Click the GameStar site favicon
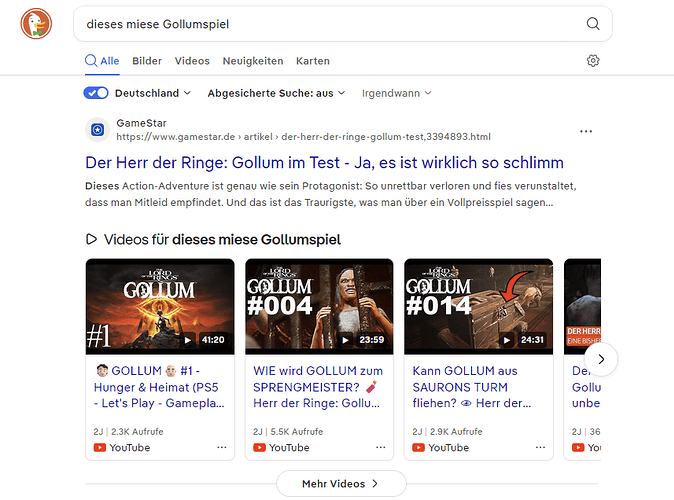 click(97, 129)
